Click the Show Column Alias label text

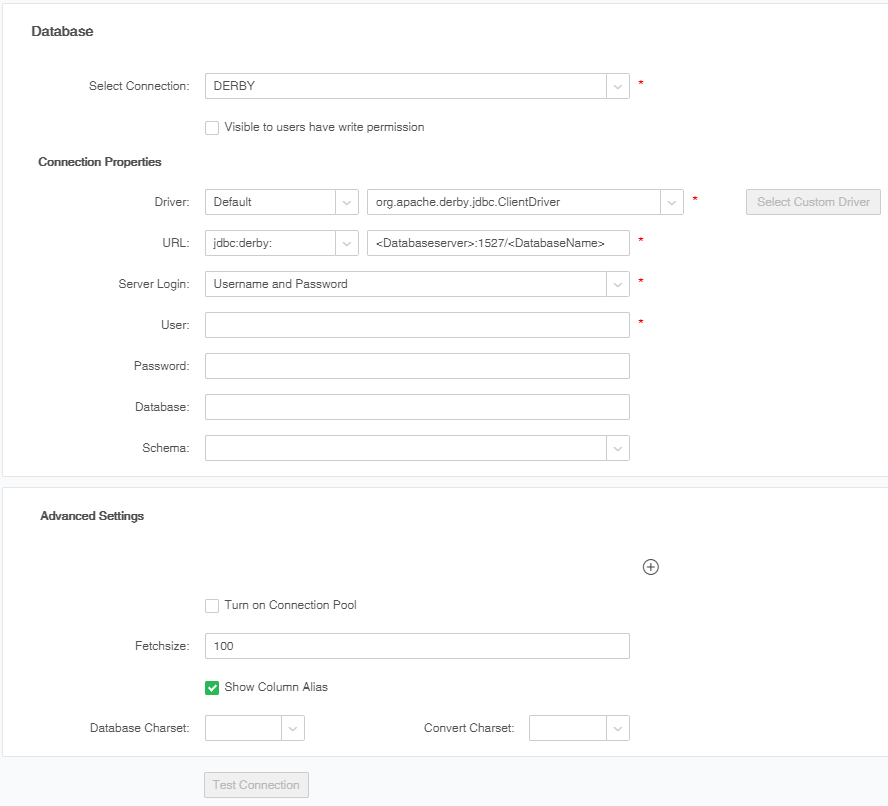[x=276, y=688]
